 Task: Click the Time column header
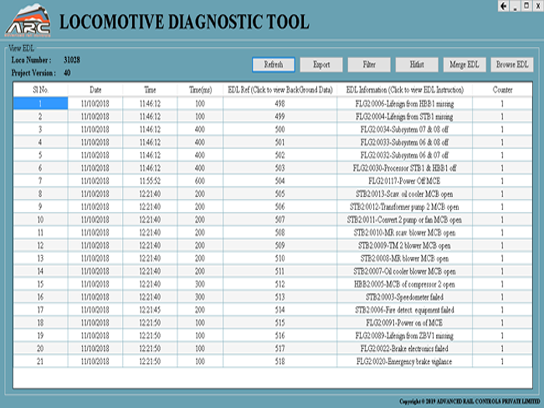(150, 90)
